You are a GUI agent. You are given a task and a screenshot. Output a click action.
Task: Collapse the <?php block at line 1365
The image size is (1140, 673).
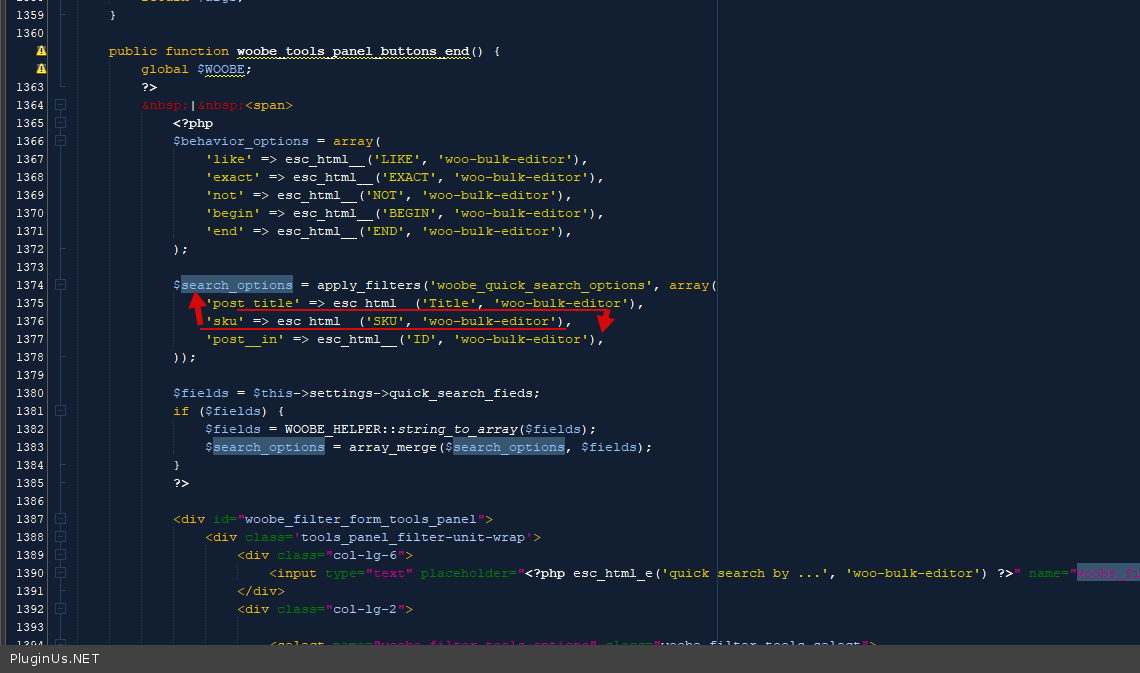(61, 123)
